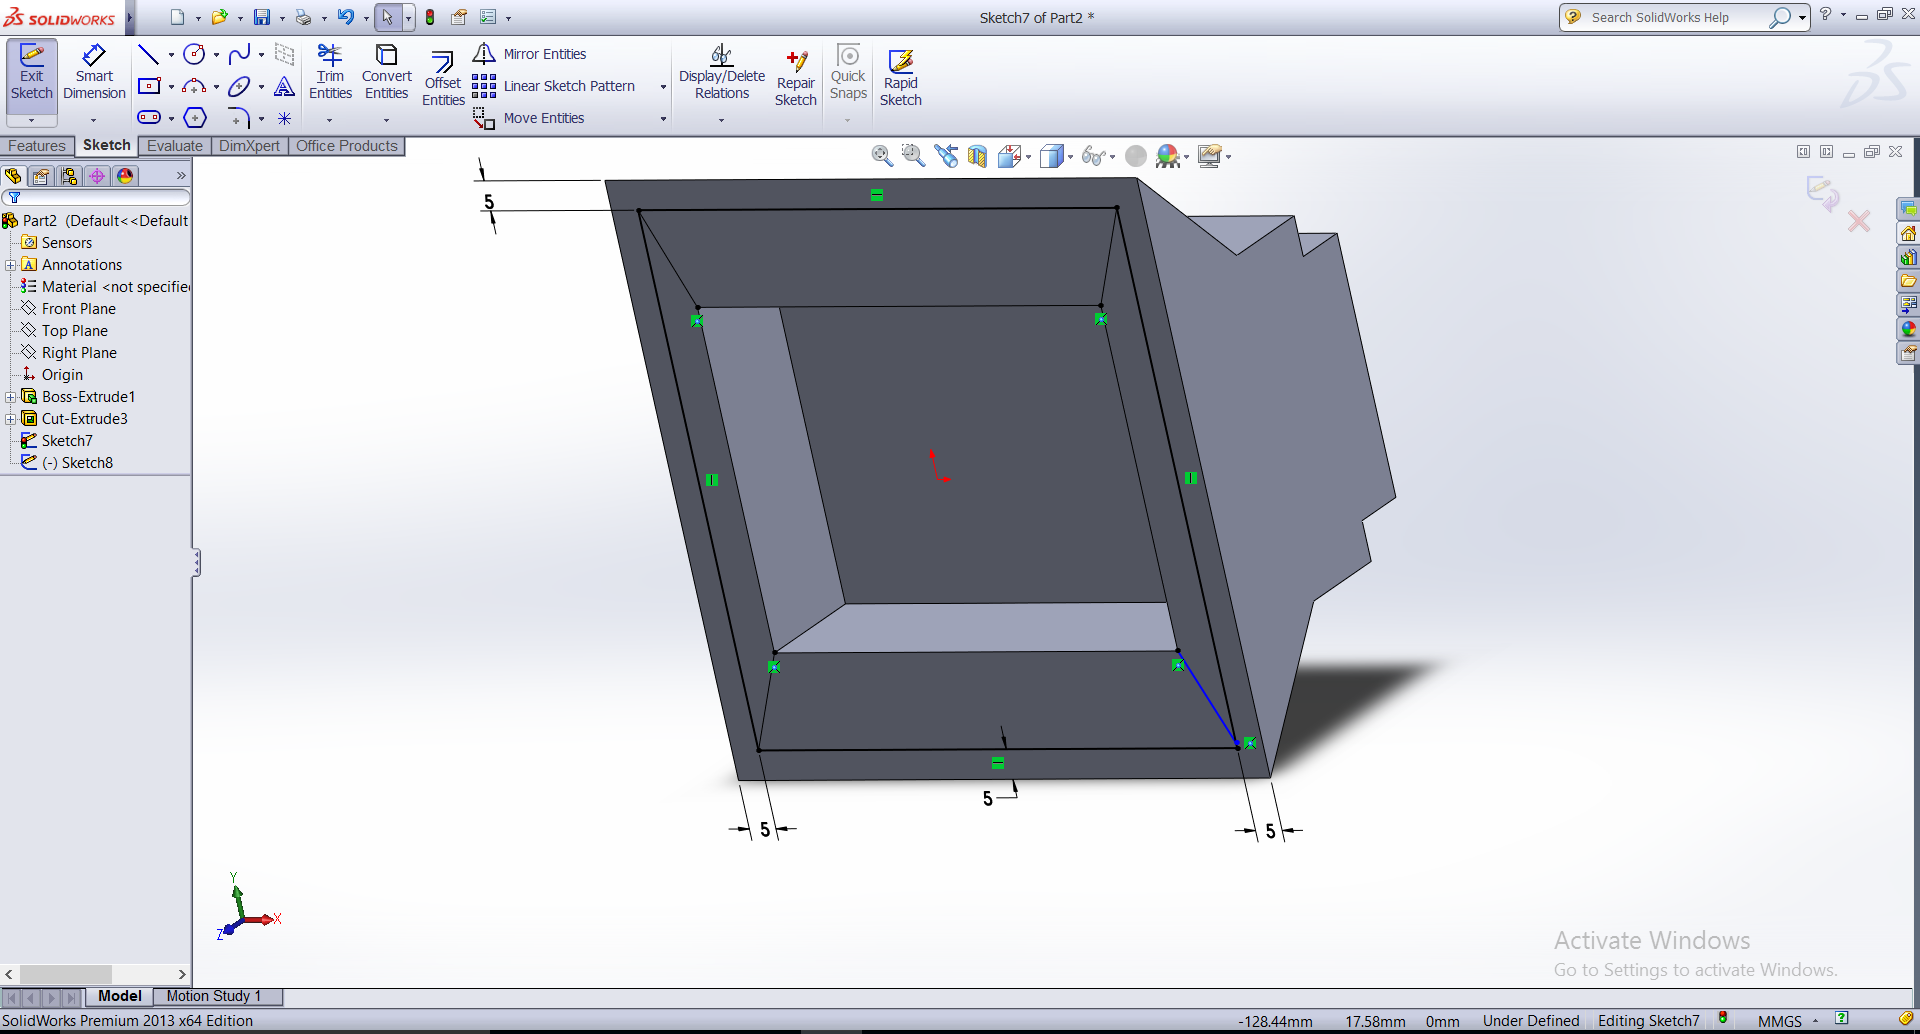Expand Circle tool dropdown arrow
The height and width of the screenshot is (1034, 1920).
point(216,55)
